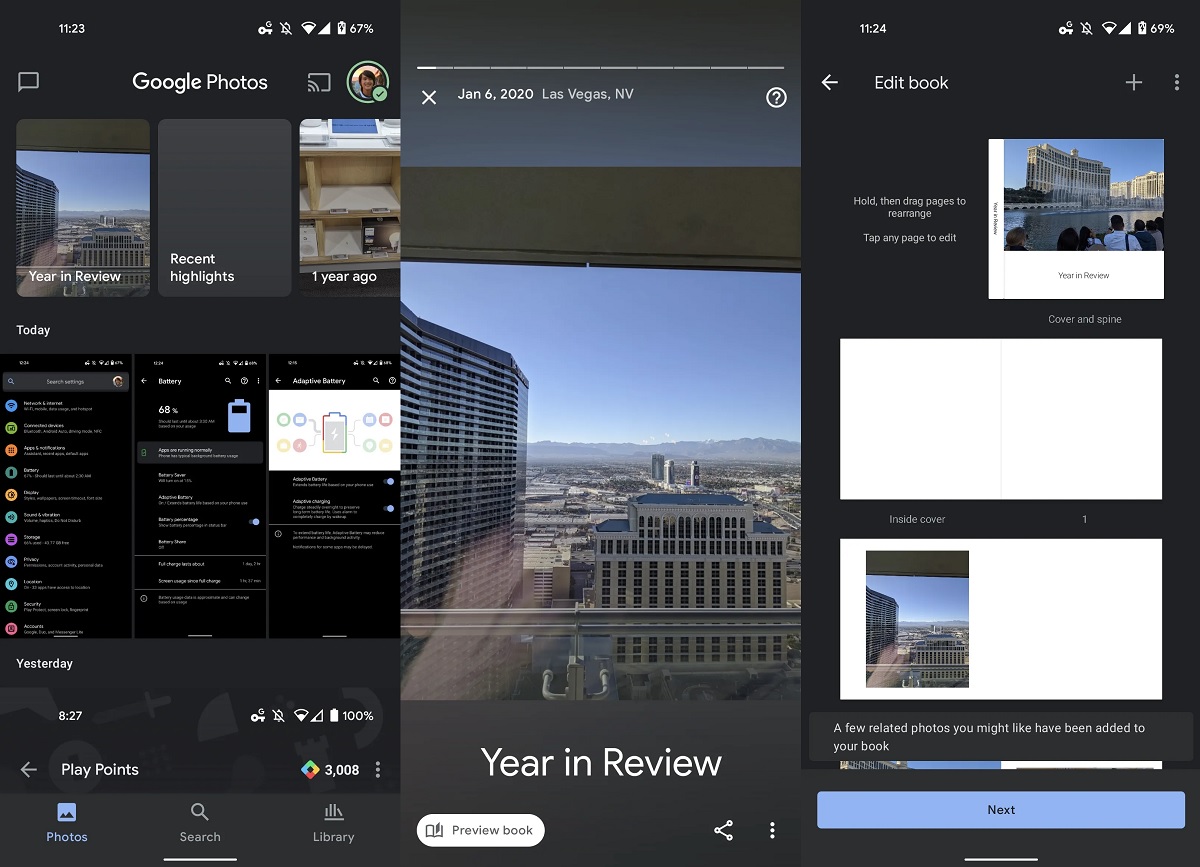1200x867 pixels.
Task: Switch to the Search tab
Action: 199,823
